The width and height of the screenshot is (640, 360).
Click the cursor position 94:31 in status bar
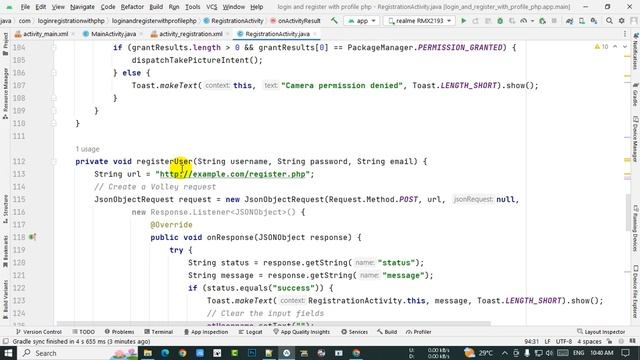click(x=532, y=342)
